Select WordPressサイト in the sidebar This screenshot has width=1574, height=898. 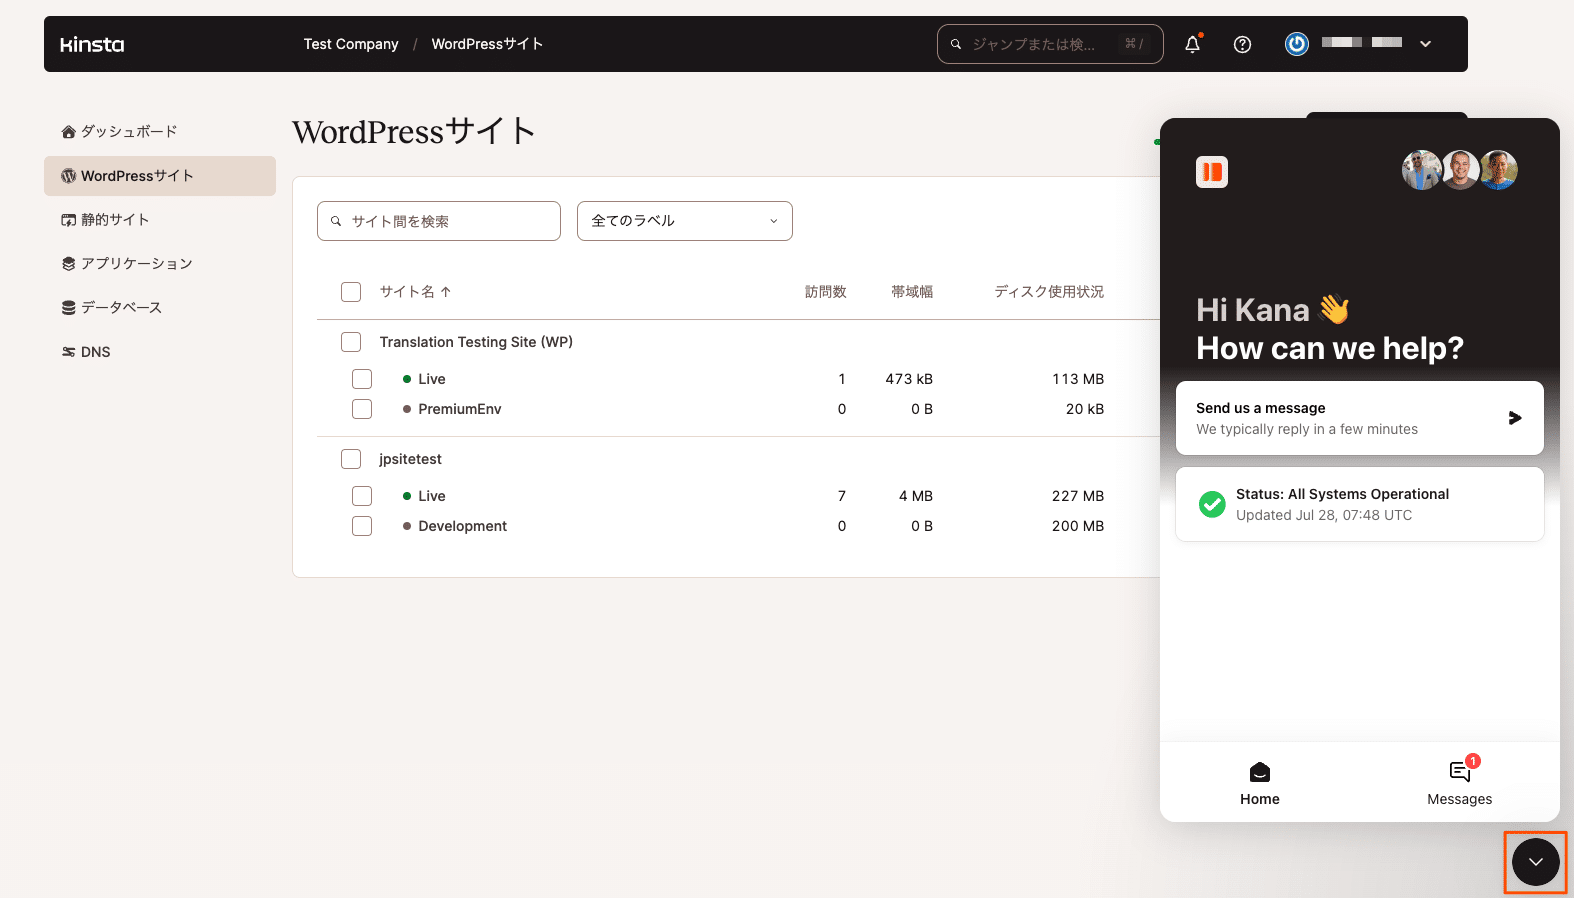160,176
